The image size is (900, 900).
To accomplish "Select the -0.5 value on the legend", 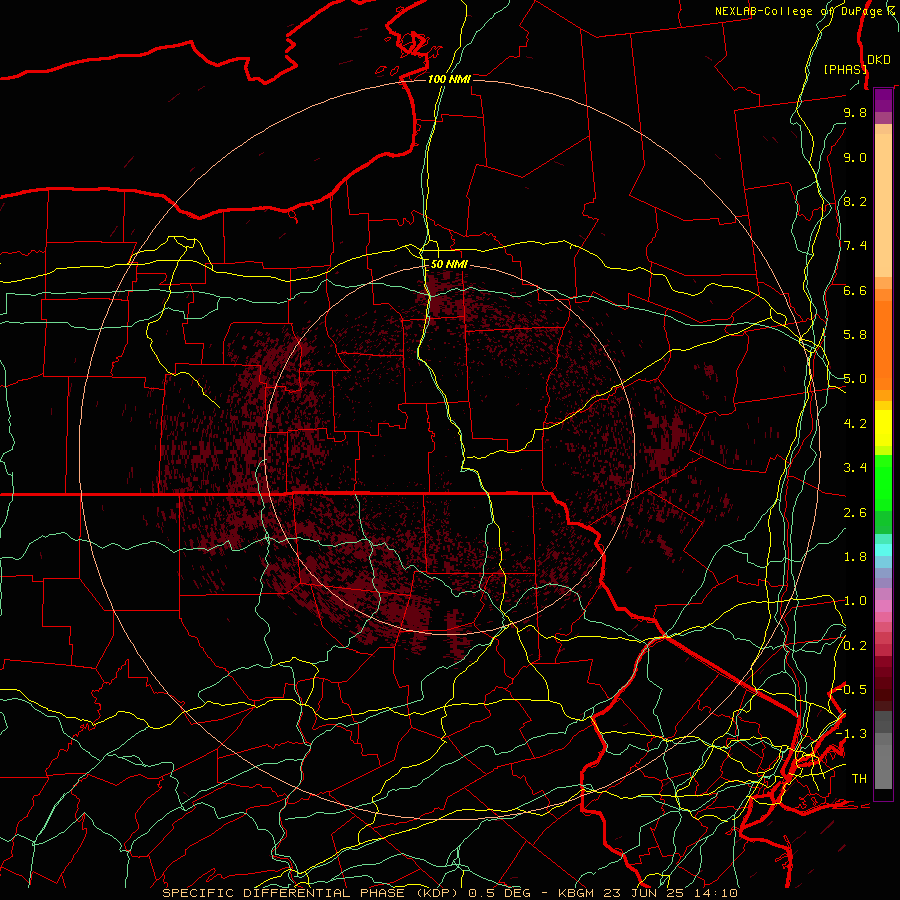I will pyautogui.click(x=852, y=690).
